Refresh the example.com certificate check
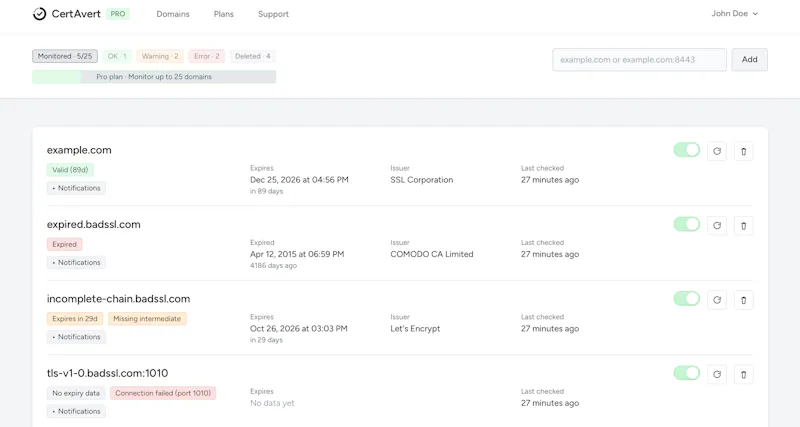Viewport: 800px width, 427px height. 717,151
